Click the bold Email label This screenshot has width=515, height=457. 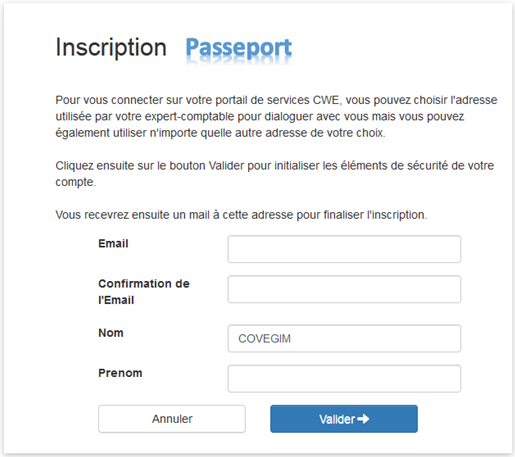[113, 243]
